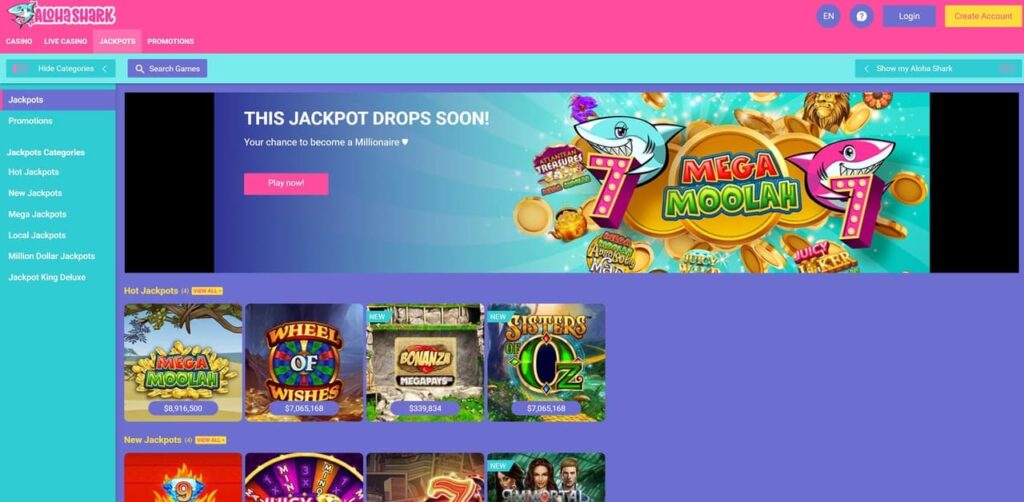Click the pink Play now! button
The image size is (1024, 502).
pos(286,183)
